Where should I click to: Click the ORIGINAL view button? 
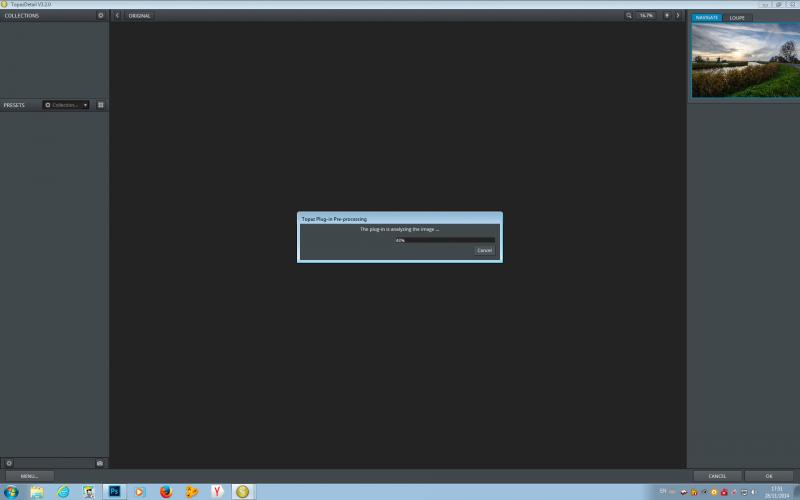point(139,16)
